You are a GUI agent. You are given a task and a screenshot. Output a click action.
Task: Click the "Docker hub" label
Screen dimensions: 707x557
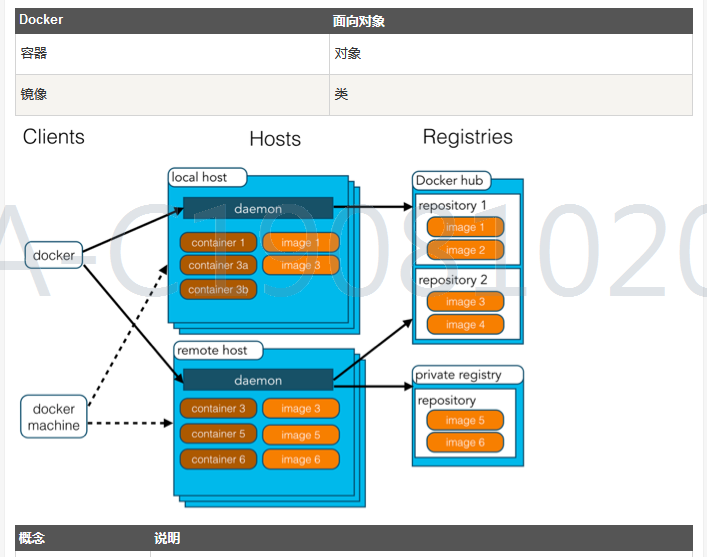pos(451,180)
